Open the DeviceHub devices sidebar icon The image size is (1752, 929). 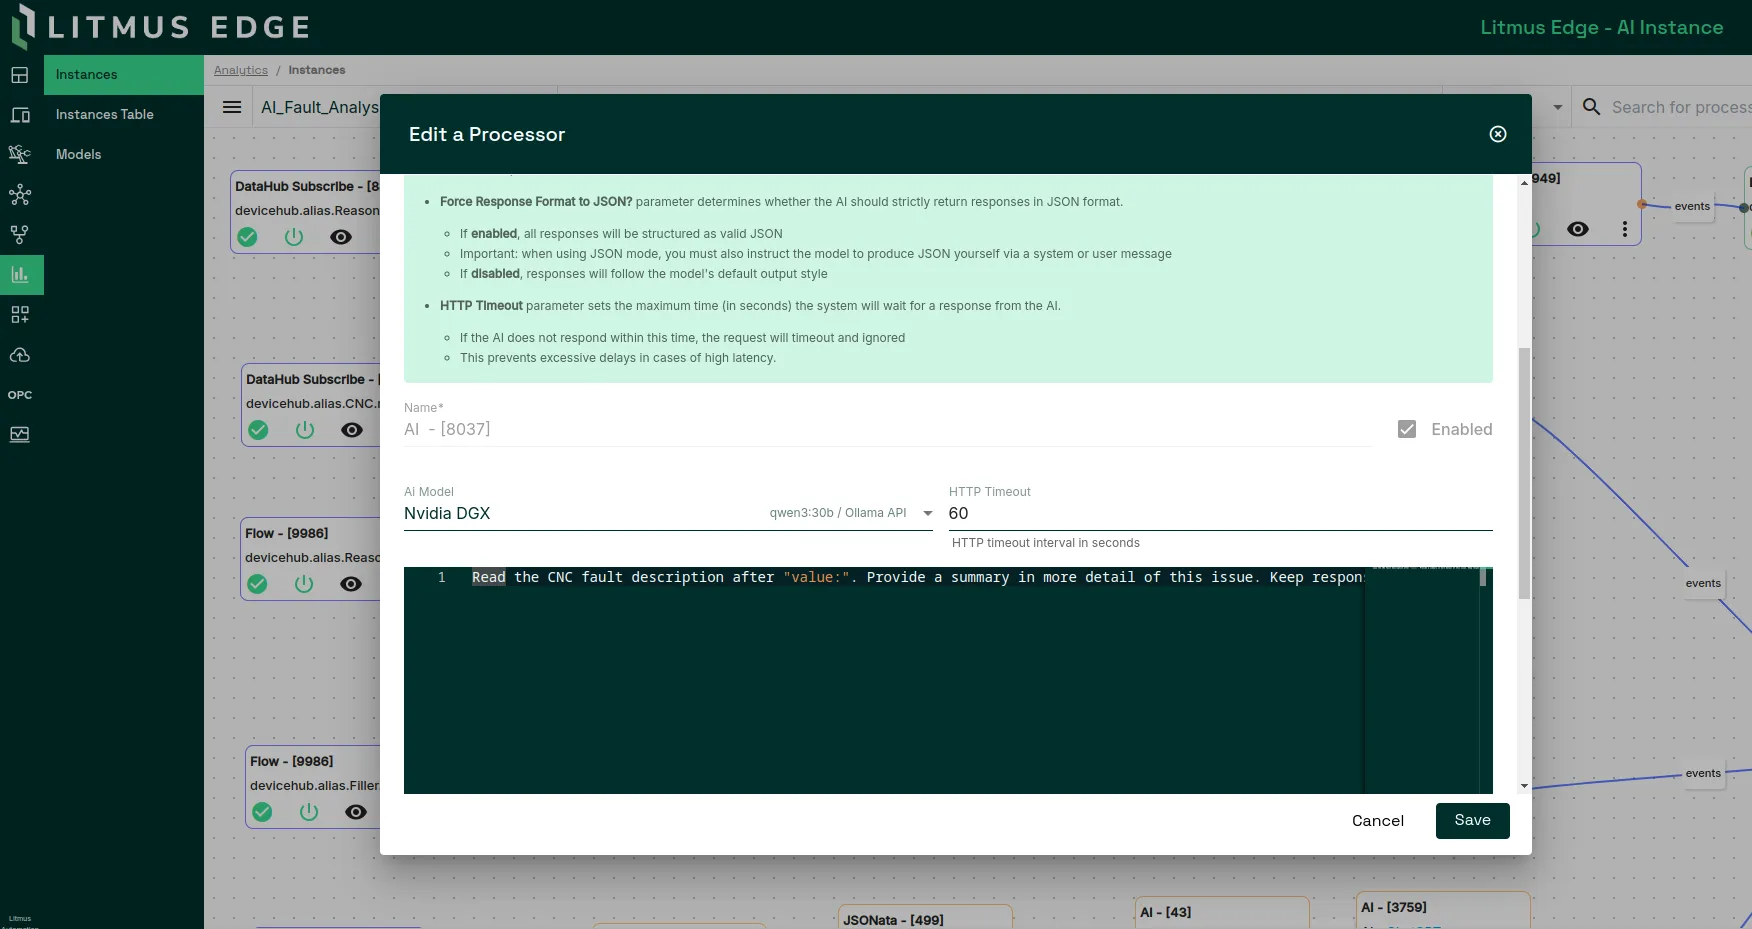(x=20, y=115)
